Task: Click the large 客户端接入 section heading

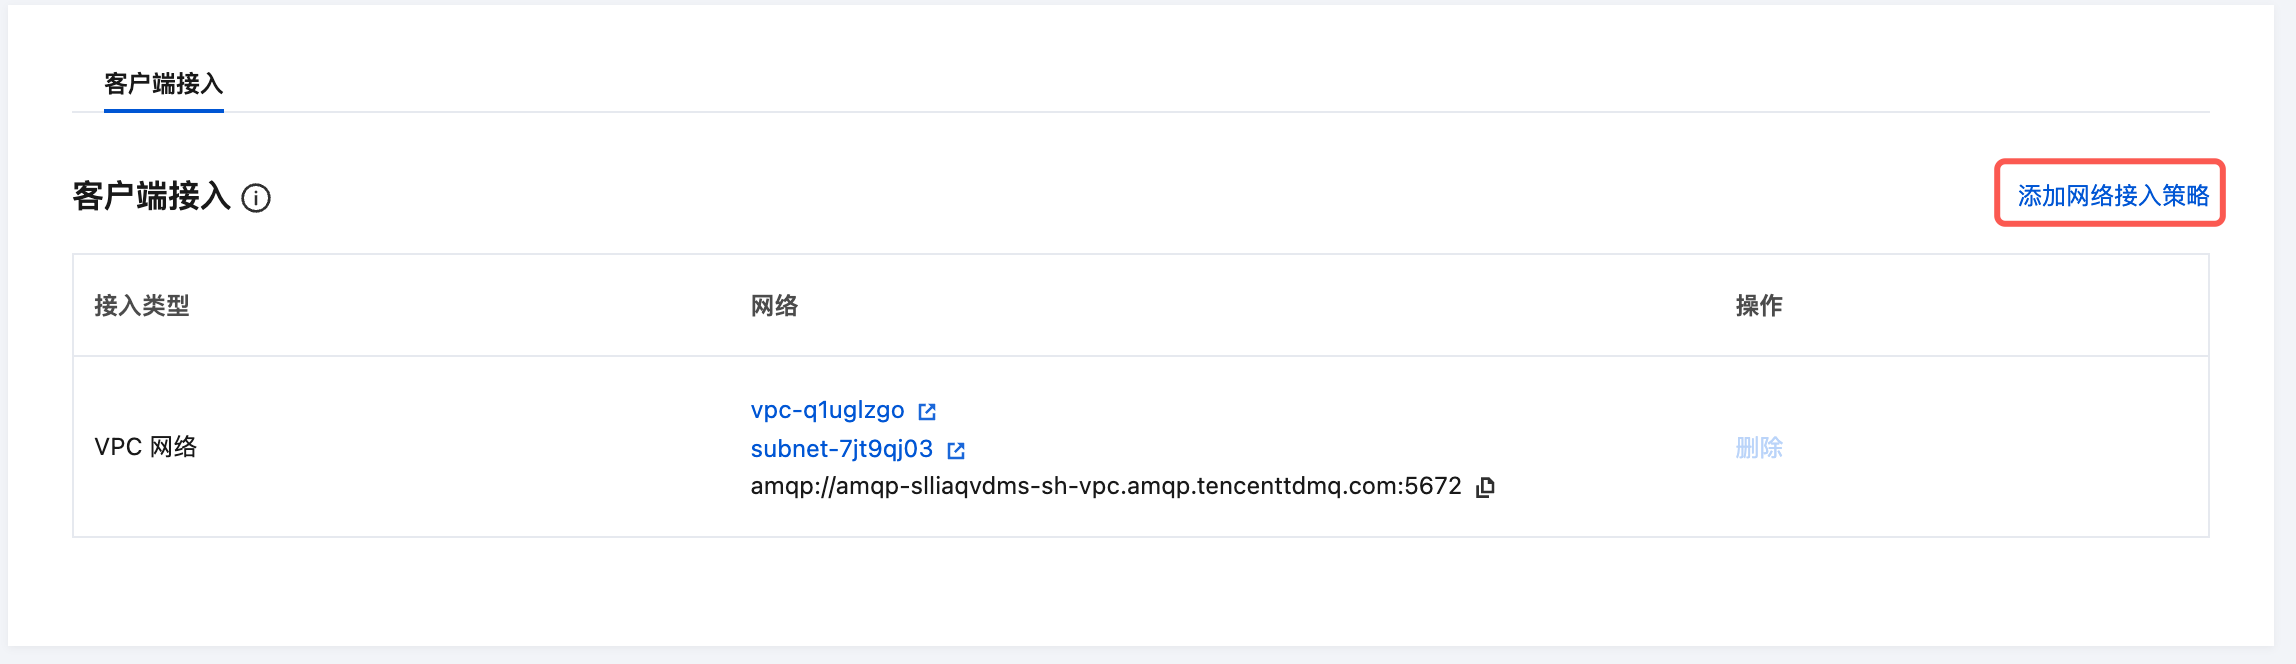Action: pyautogui.click(x=152, y=196)
